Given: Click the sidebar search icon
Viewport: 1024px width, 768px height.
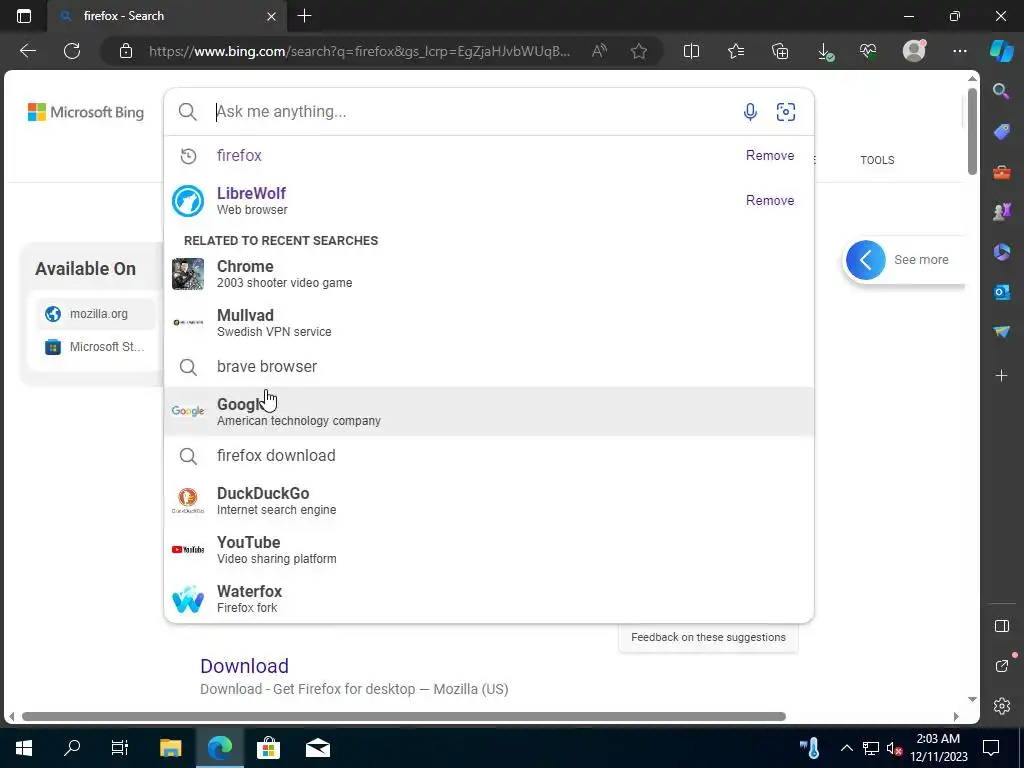Looking at the screenshot, I should coord(1001,91).
